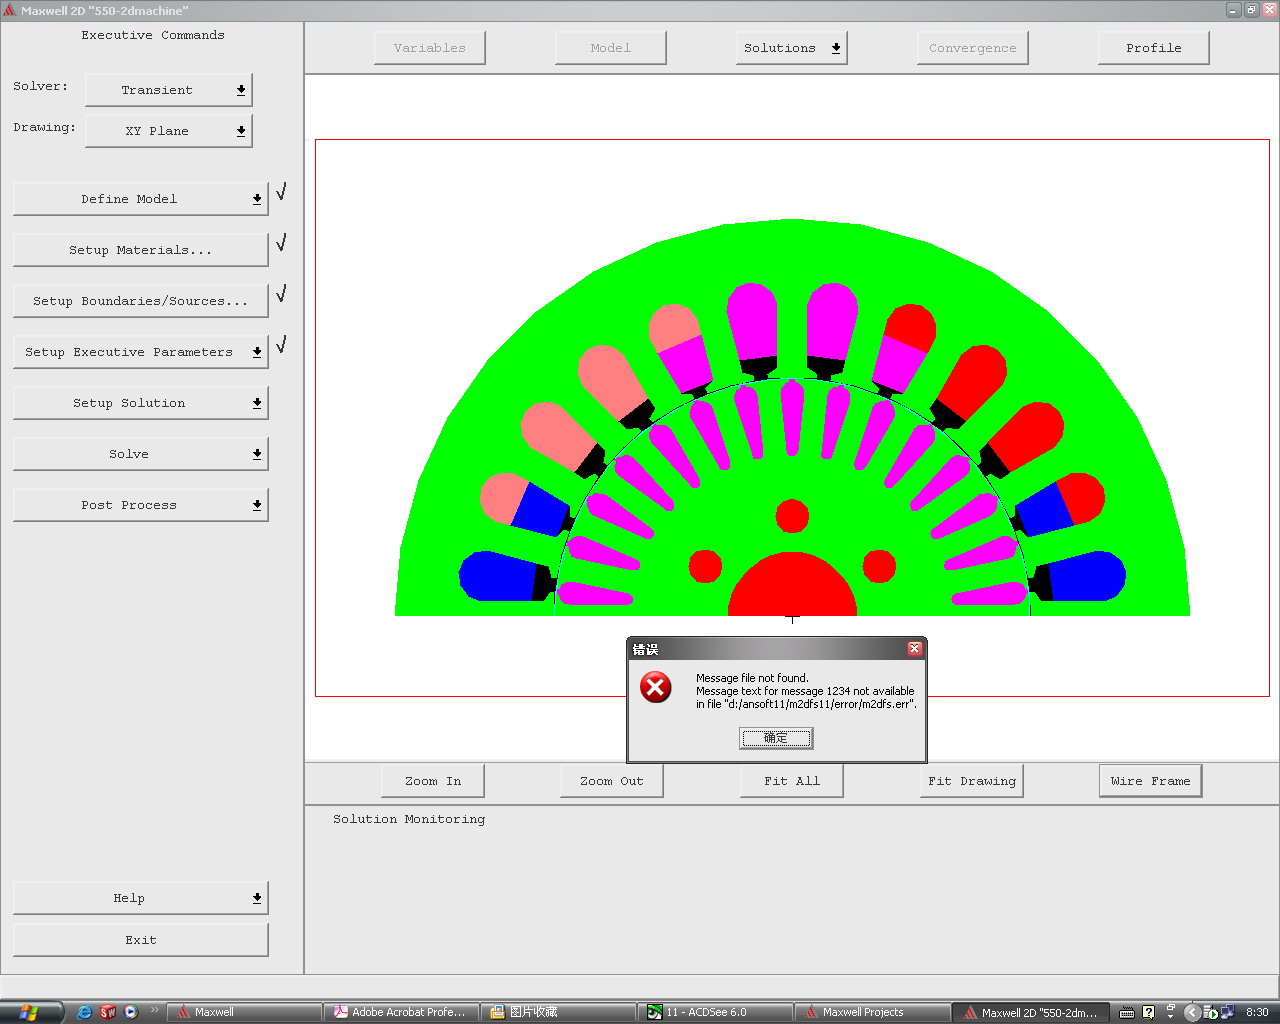The width and height of the screenshot is (1280, 1024).
Task: Open the Help dropdown
Action: pyautogui.click(x=140, y=898)
